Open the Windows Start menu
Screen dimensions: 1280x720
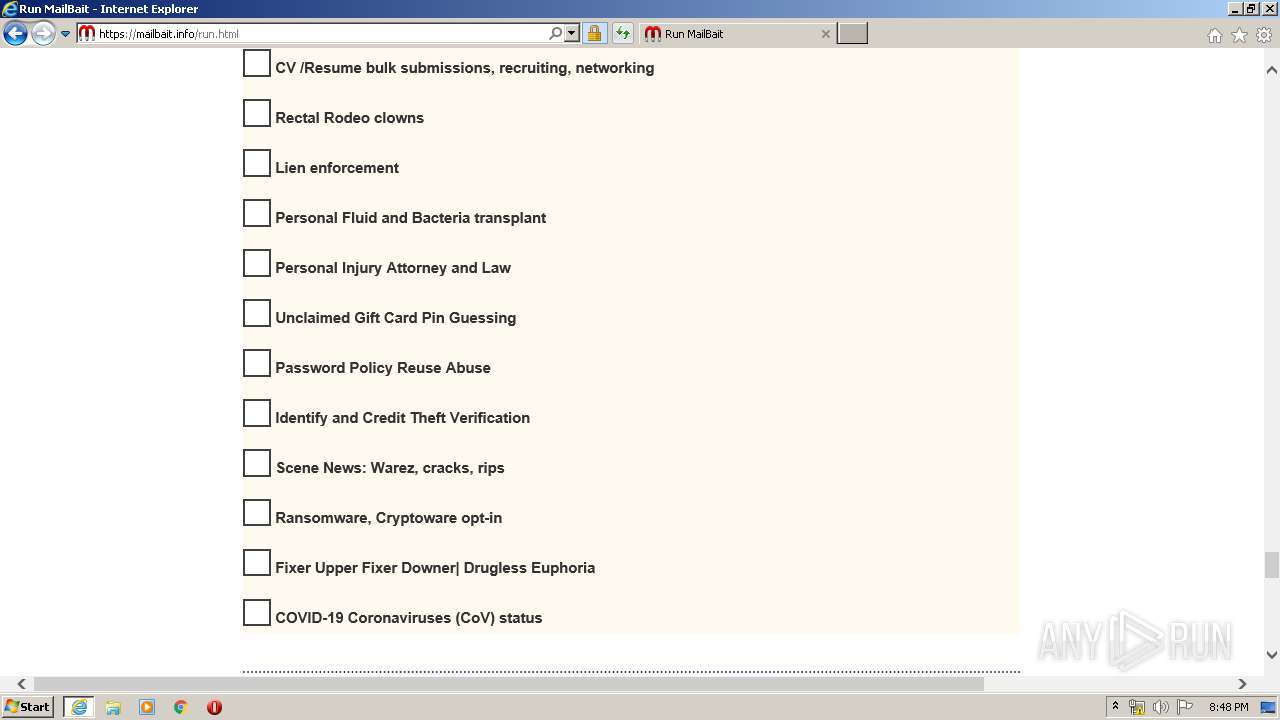click(x=28, y=707)
